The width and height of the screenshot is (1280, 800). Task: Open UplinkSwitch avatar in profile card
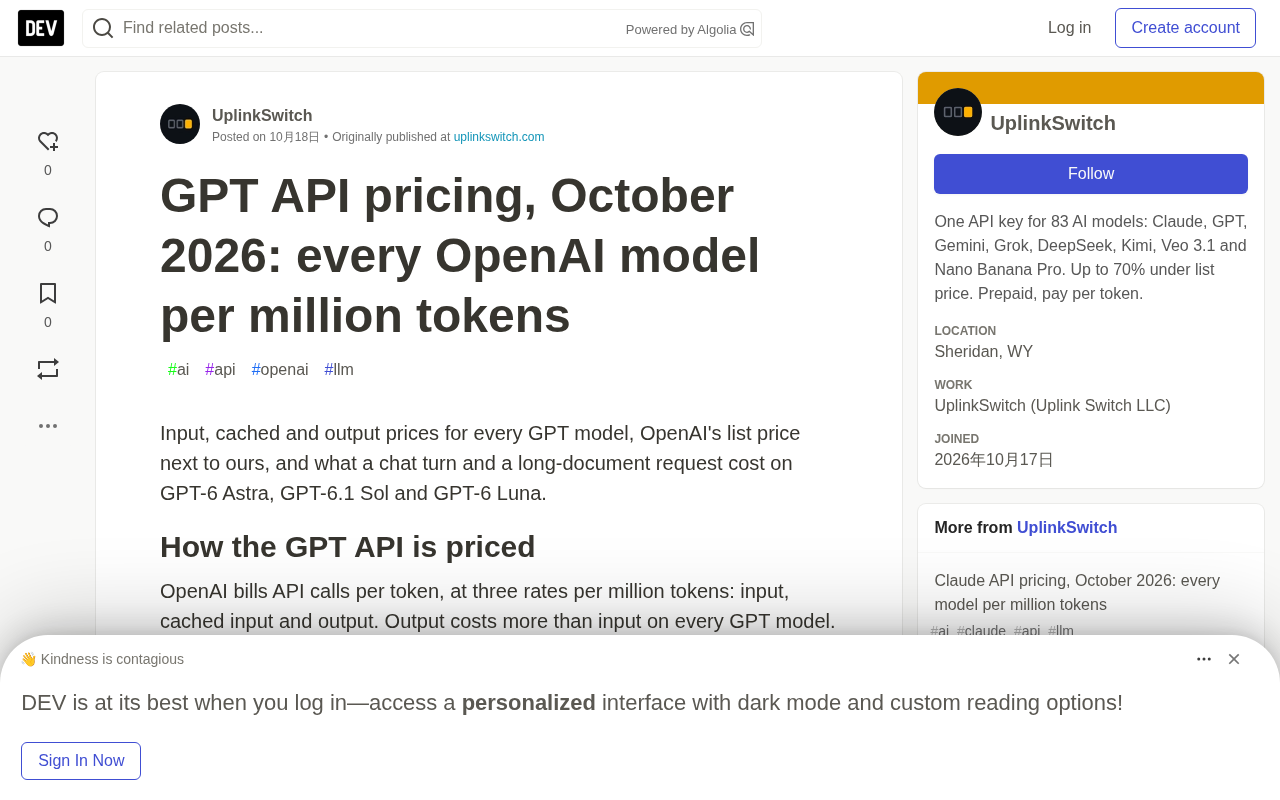[x=958, y=112]
